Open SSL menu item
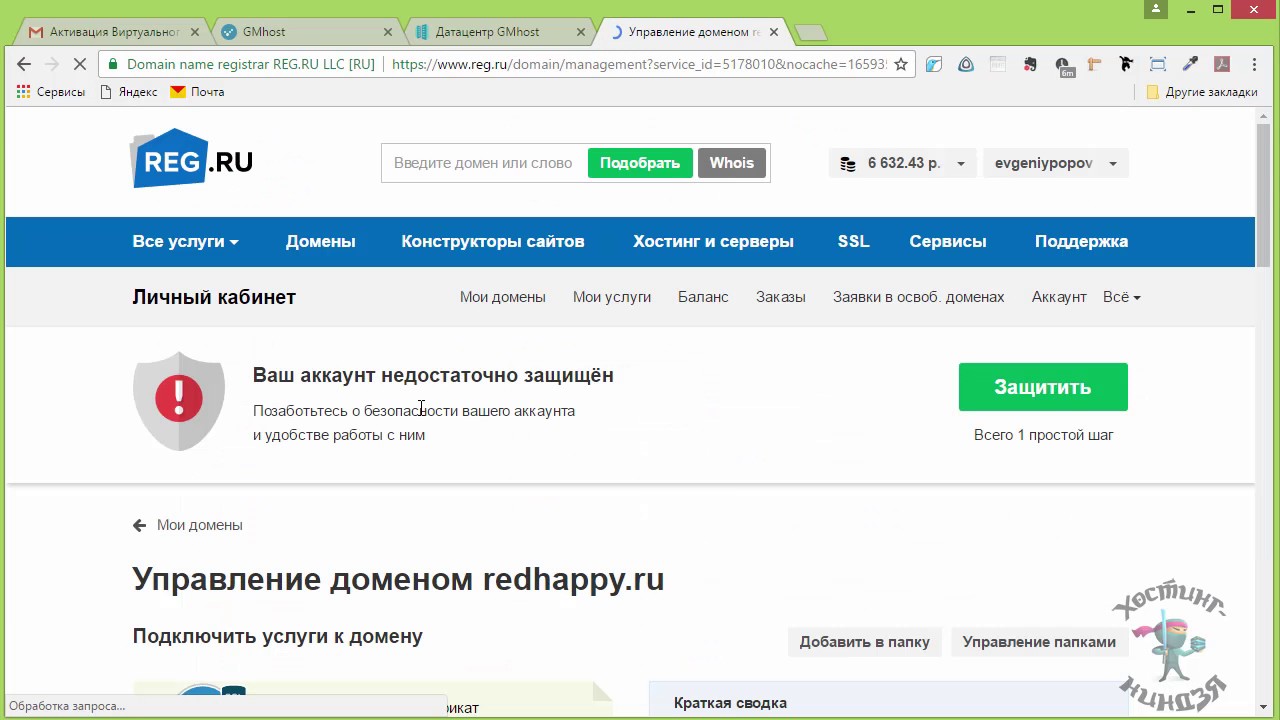Viewport: 1280px width, 720px height. 853,242
